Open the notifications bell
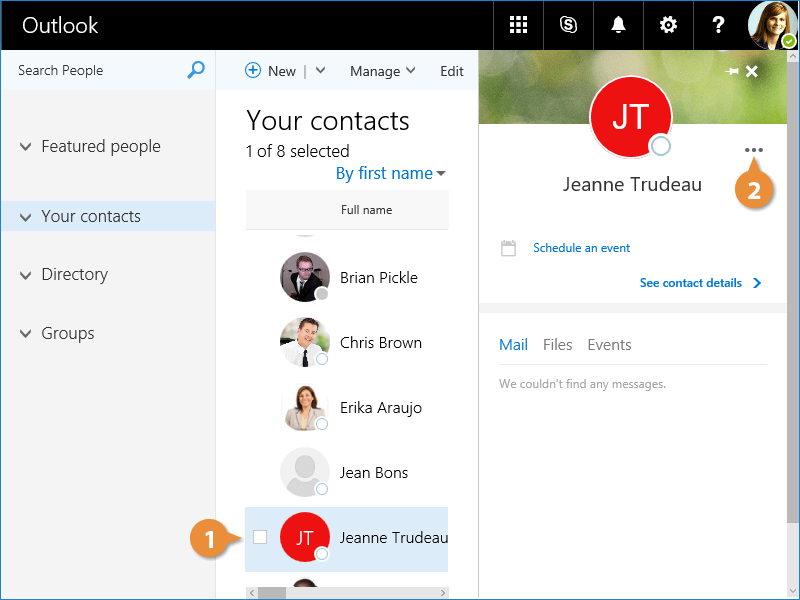Image resolution: width=800 pixels, height=600 pixels. 618,25
